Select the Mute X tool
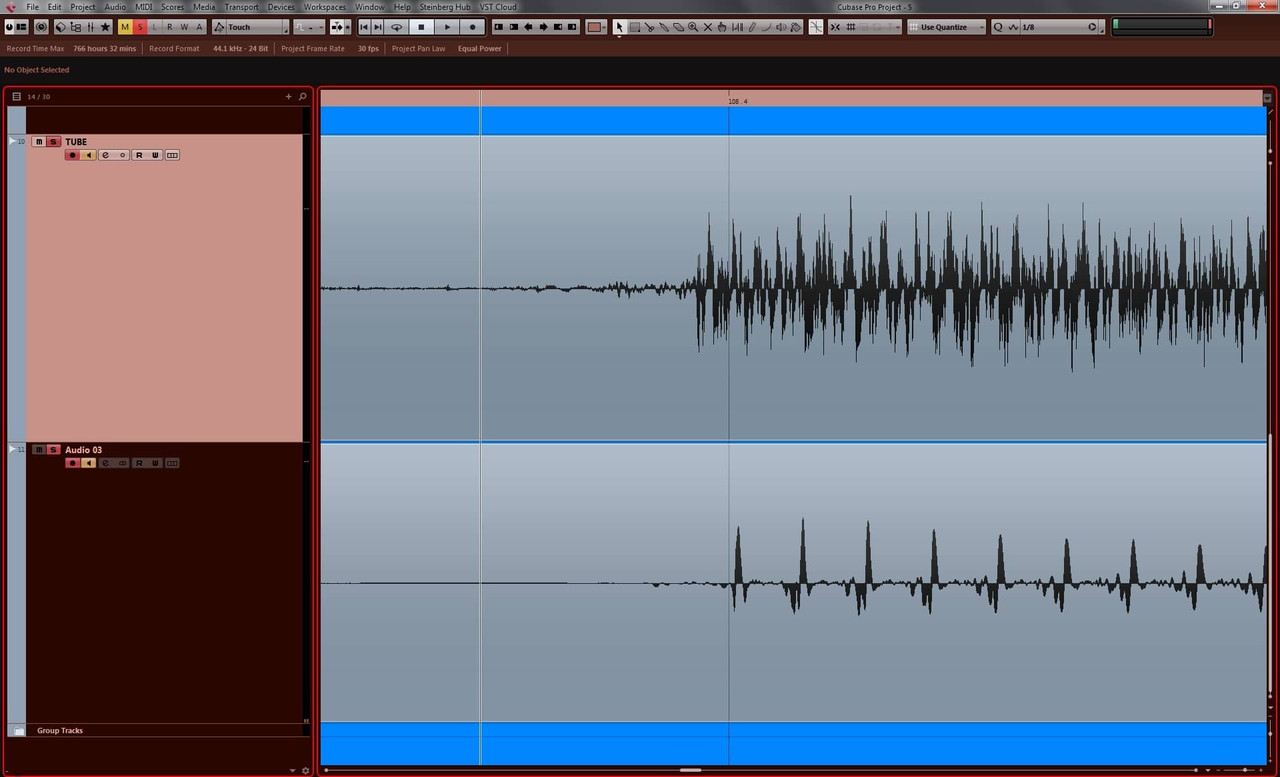The image size is (1280, 777). pyautogui.click(x=708, y=27)
